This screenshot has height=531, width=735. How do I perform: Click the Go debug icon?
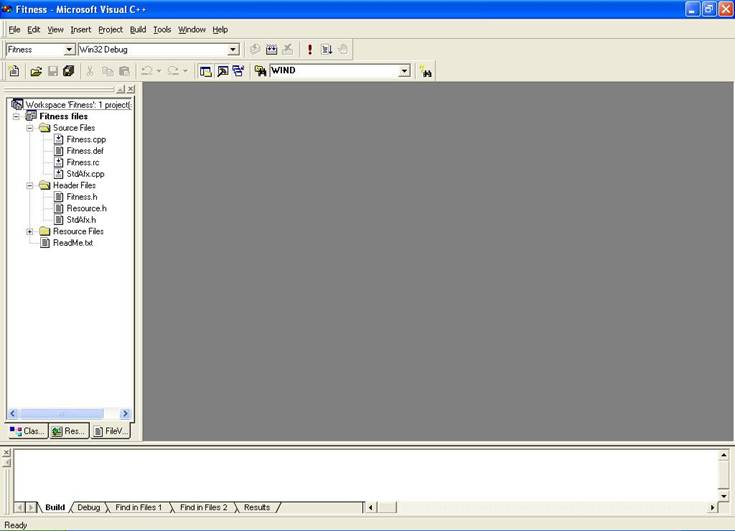click(x=326, y=49)
